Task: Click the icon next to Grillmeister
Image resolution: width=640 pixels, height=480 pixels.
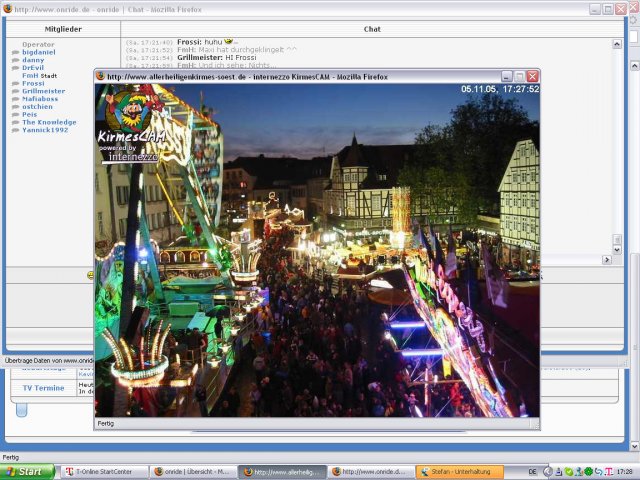Action: 16,91
